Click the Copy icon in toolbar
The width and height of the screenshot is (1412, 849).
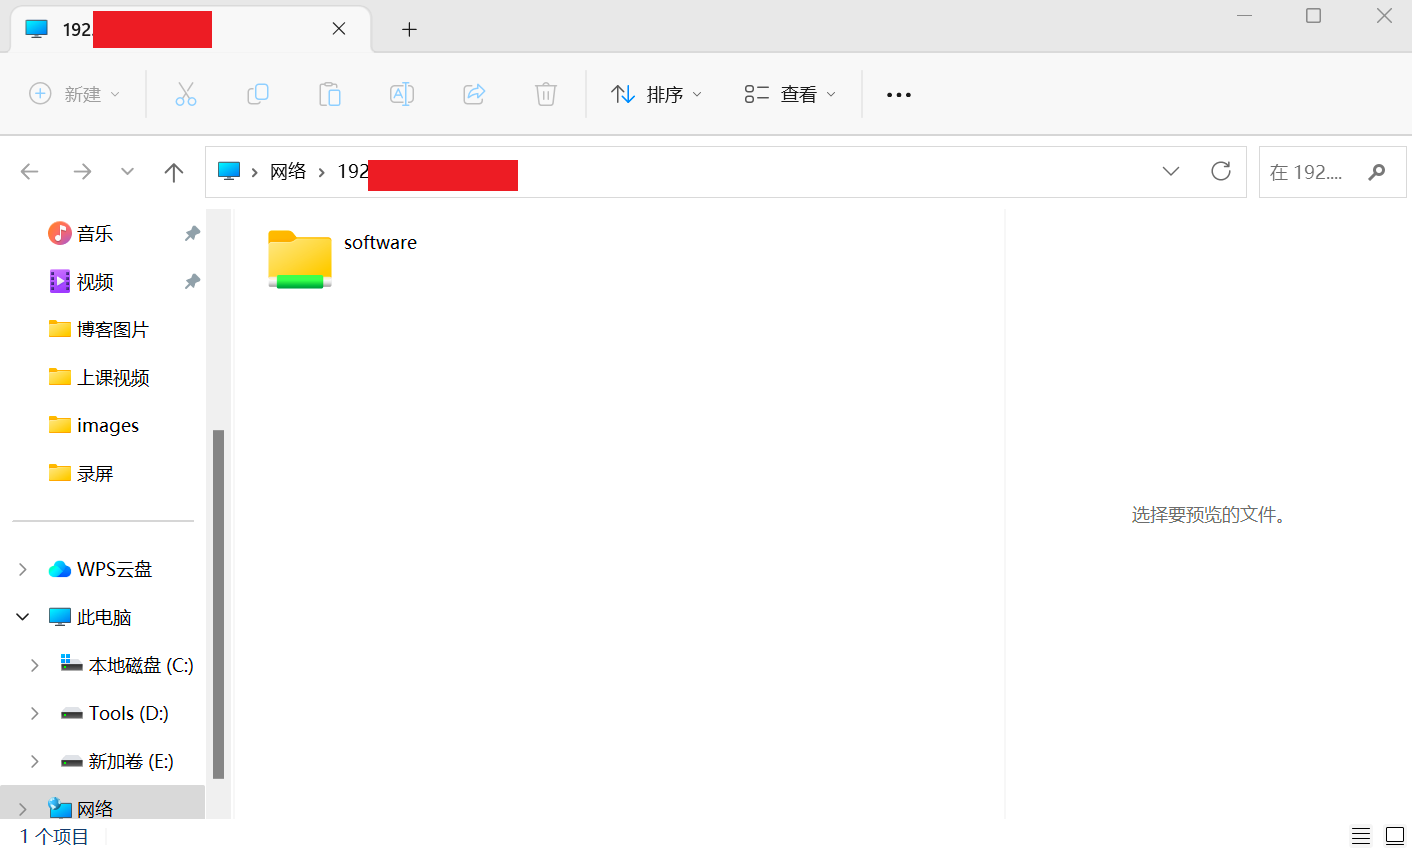click(258, 94)
